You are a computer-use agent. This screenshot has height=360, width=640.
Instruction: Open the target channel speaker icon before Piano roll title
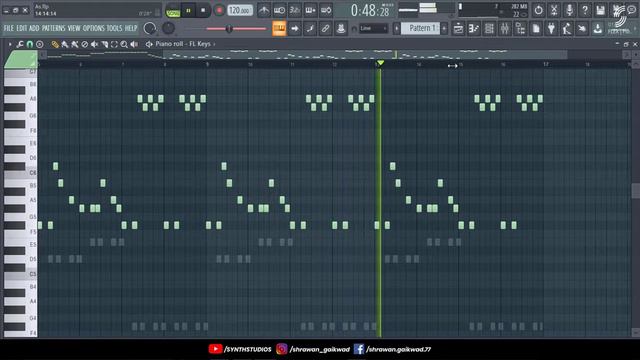[x=149, y=44]
